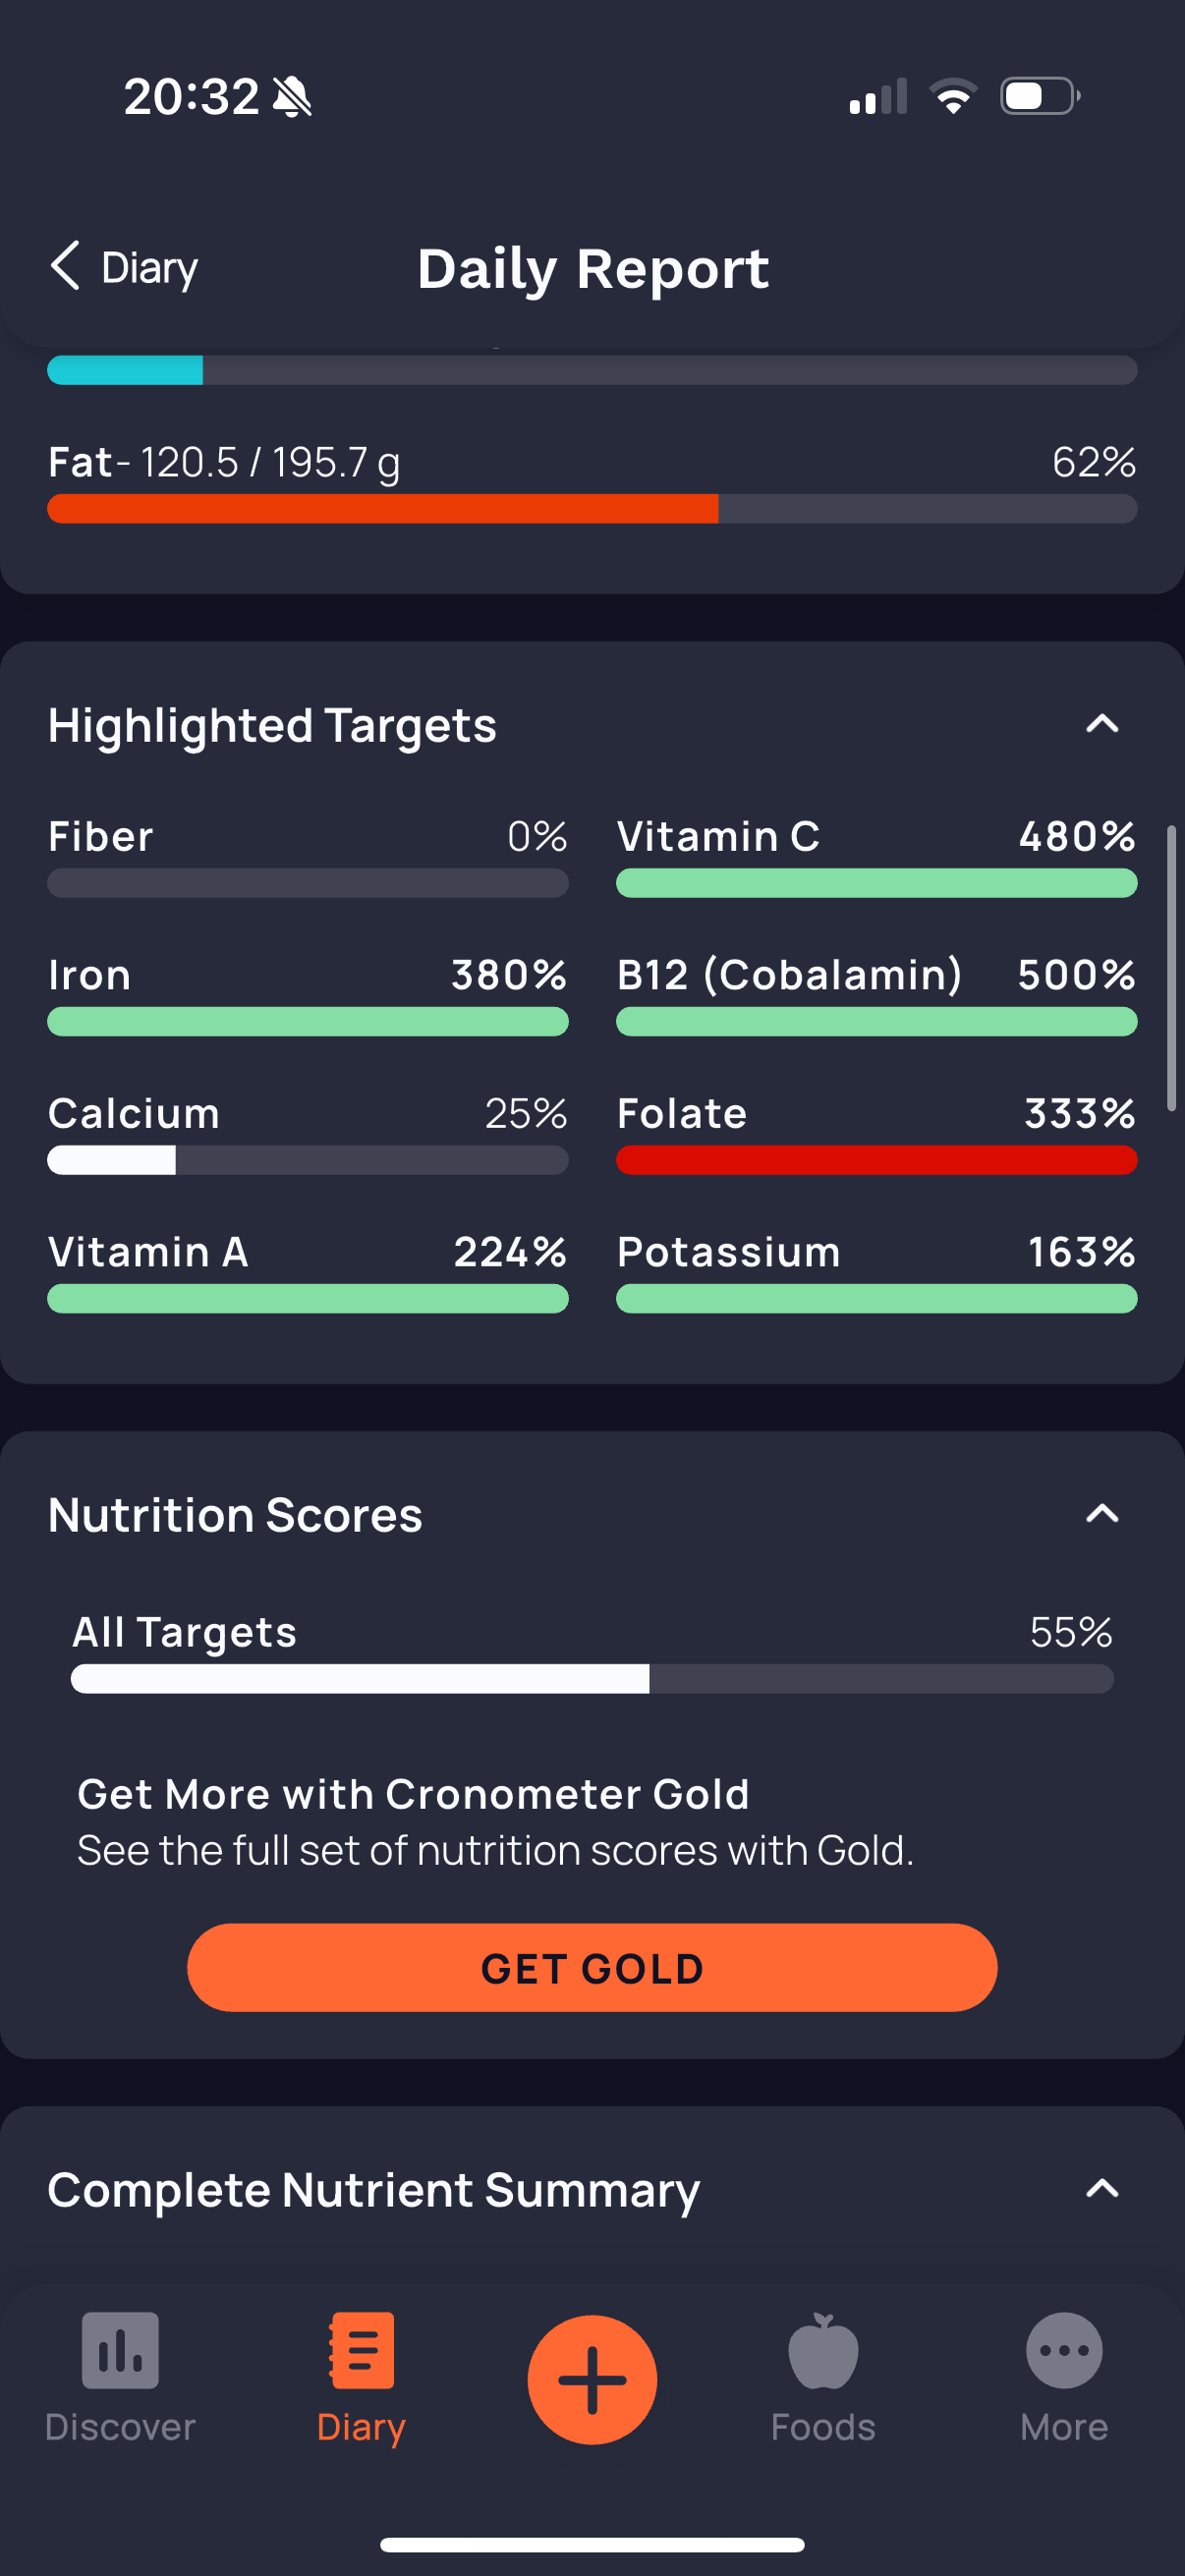This screenshot has height=2576, width=1185.
Task: Tap the Wi-Fi status icon
Action: [x=953, y=97]
